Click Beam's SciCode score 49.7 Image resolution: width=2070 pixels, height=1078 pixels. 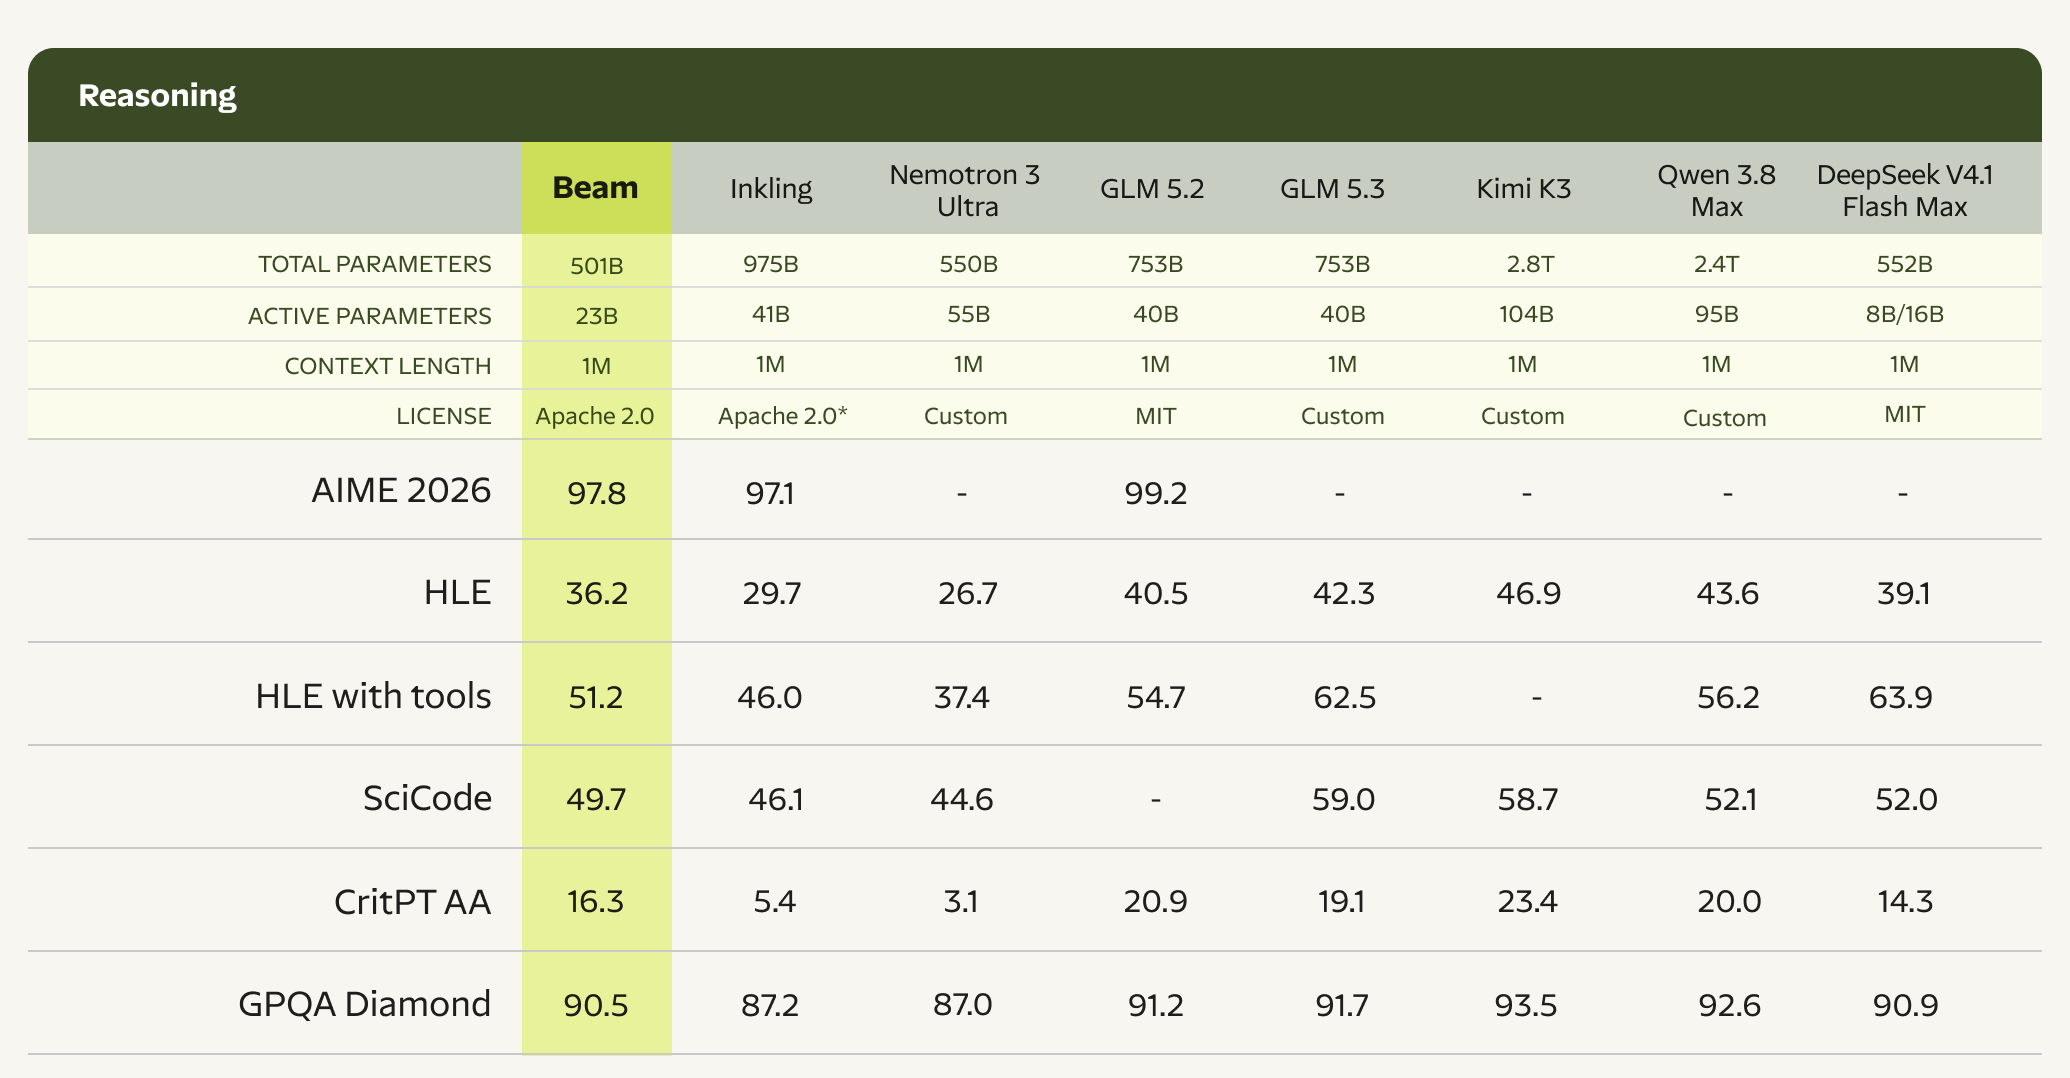597,800
